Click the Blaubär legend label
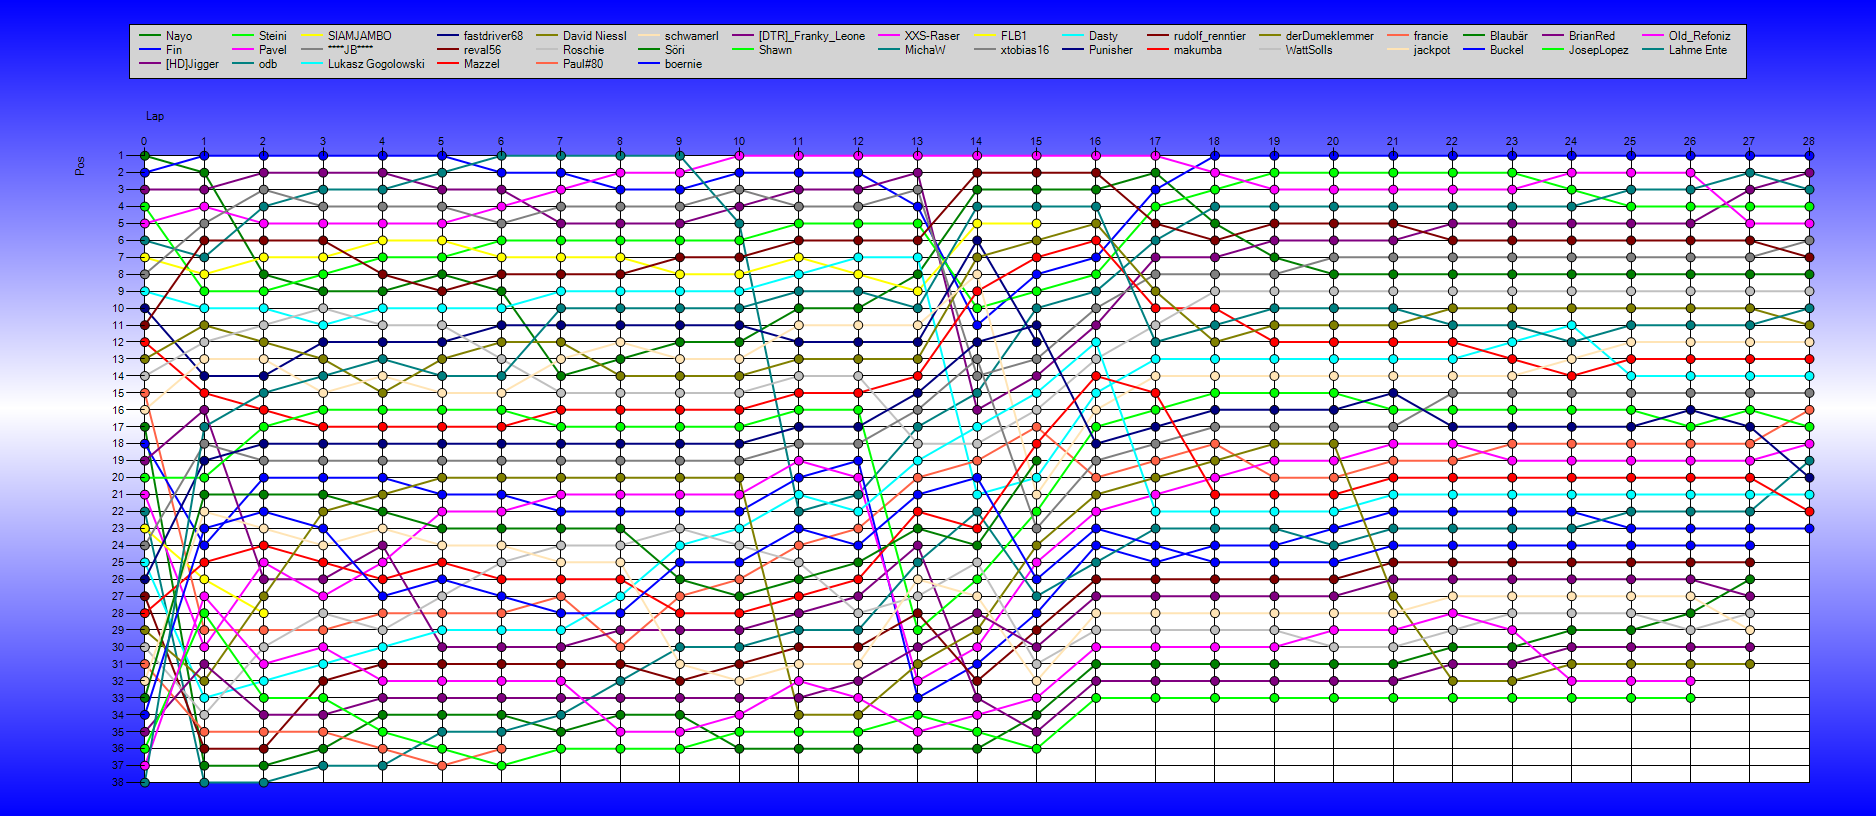 [x=1508, y=36]
